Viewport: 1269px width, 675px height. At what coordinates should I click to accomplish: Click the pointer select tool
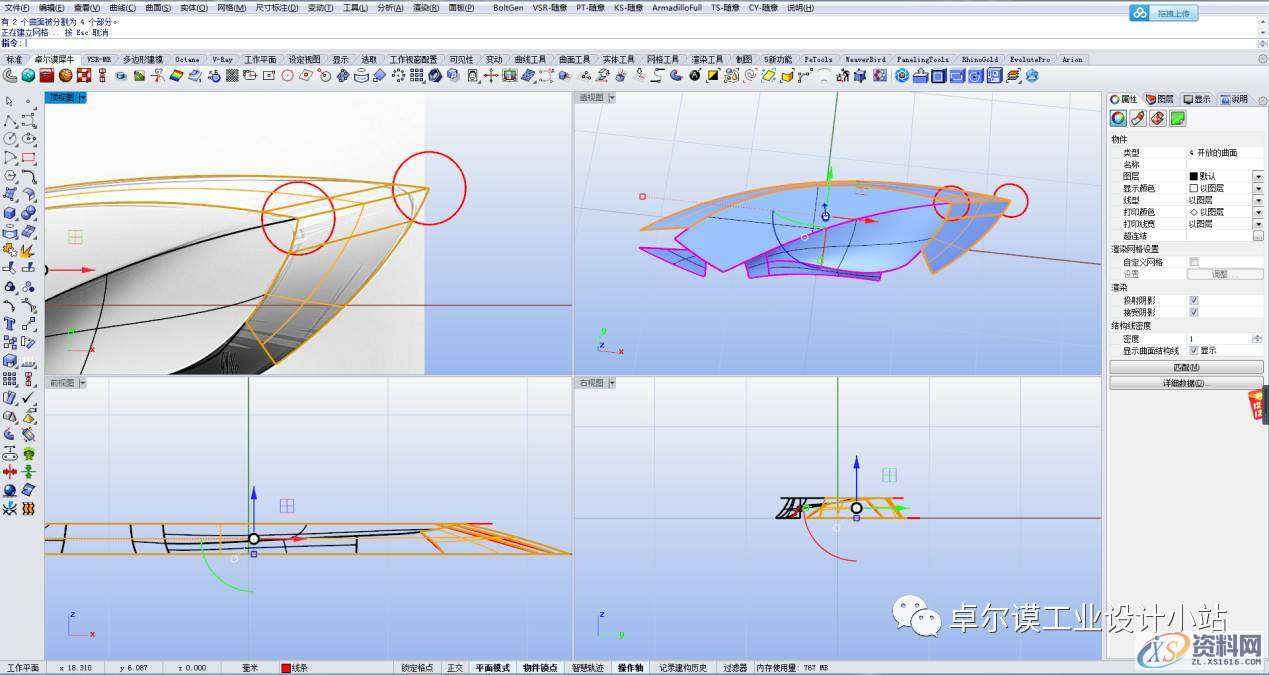(10, 101)
